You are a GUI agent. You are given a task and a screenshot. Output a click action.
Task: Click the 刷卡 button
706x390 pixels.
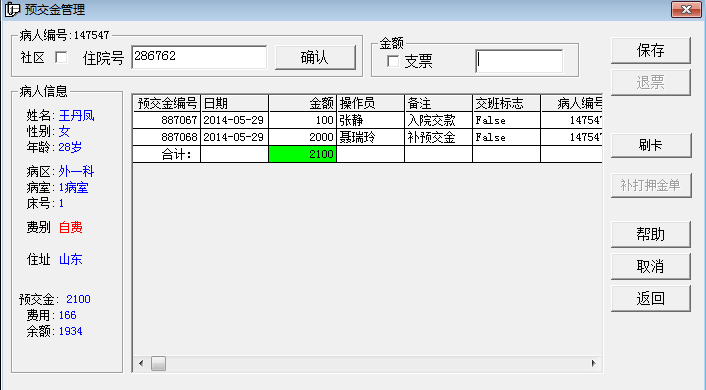coord(651,145)
